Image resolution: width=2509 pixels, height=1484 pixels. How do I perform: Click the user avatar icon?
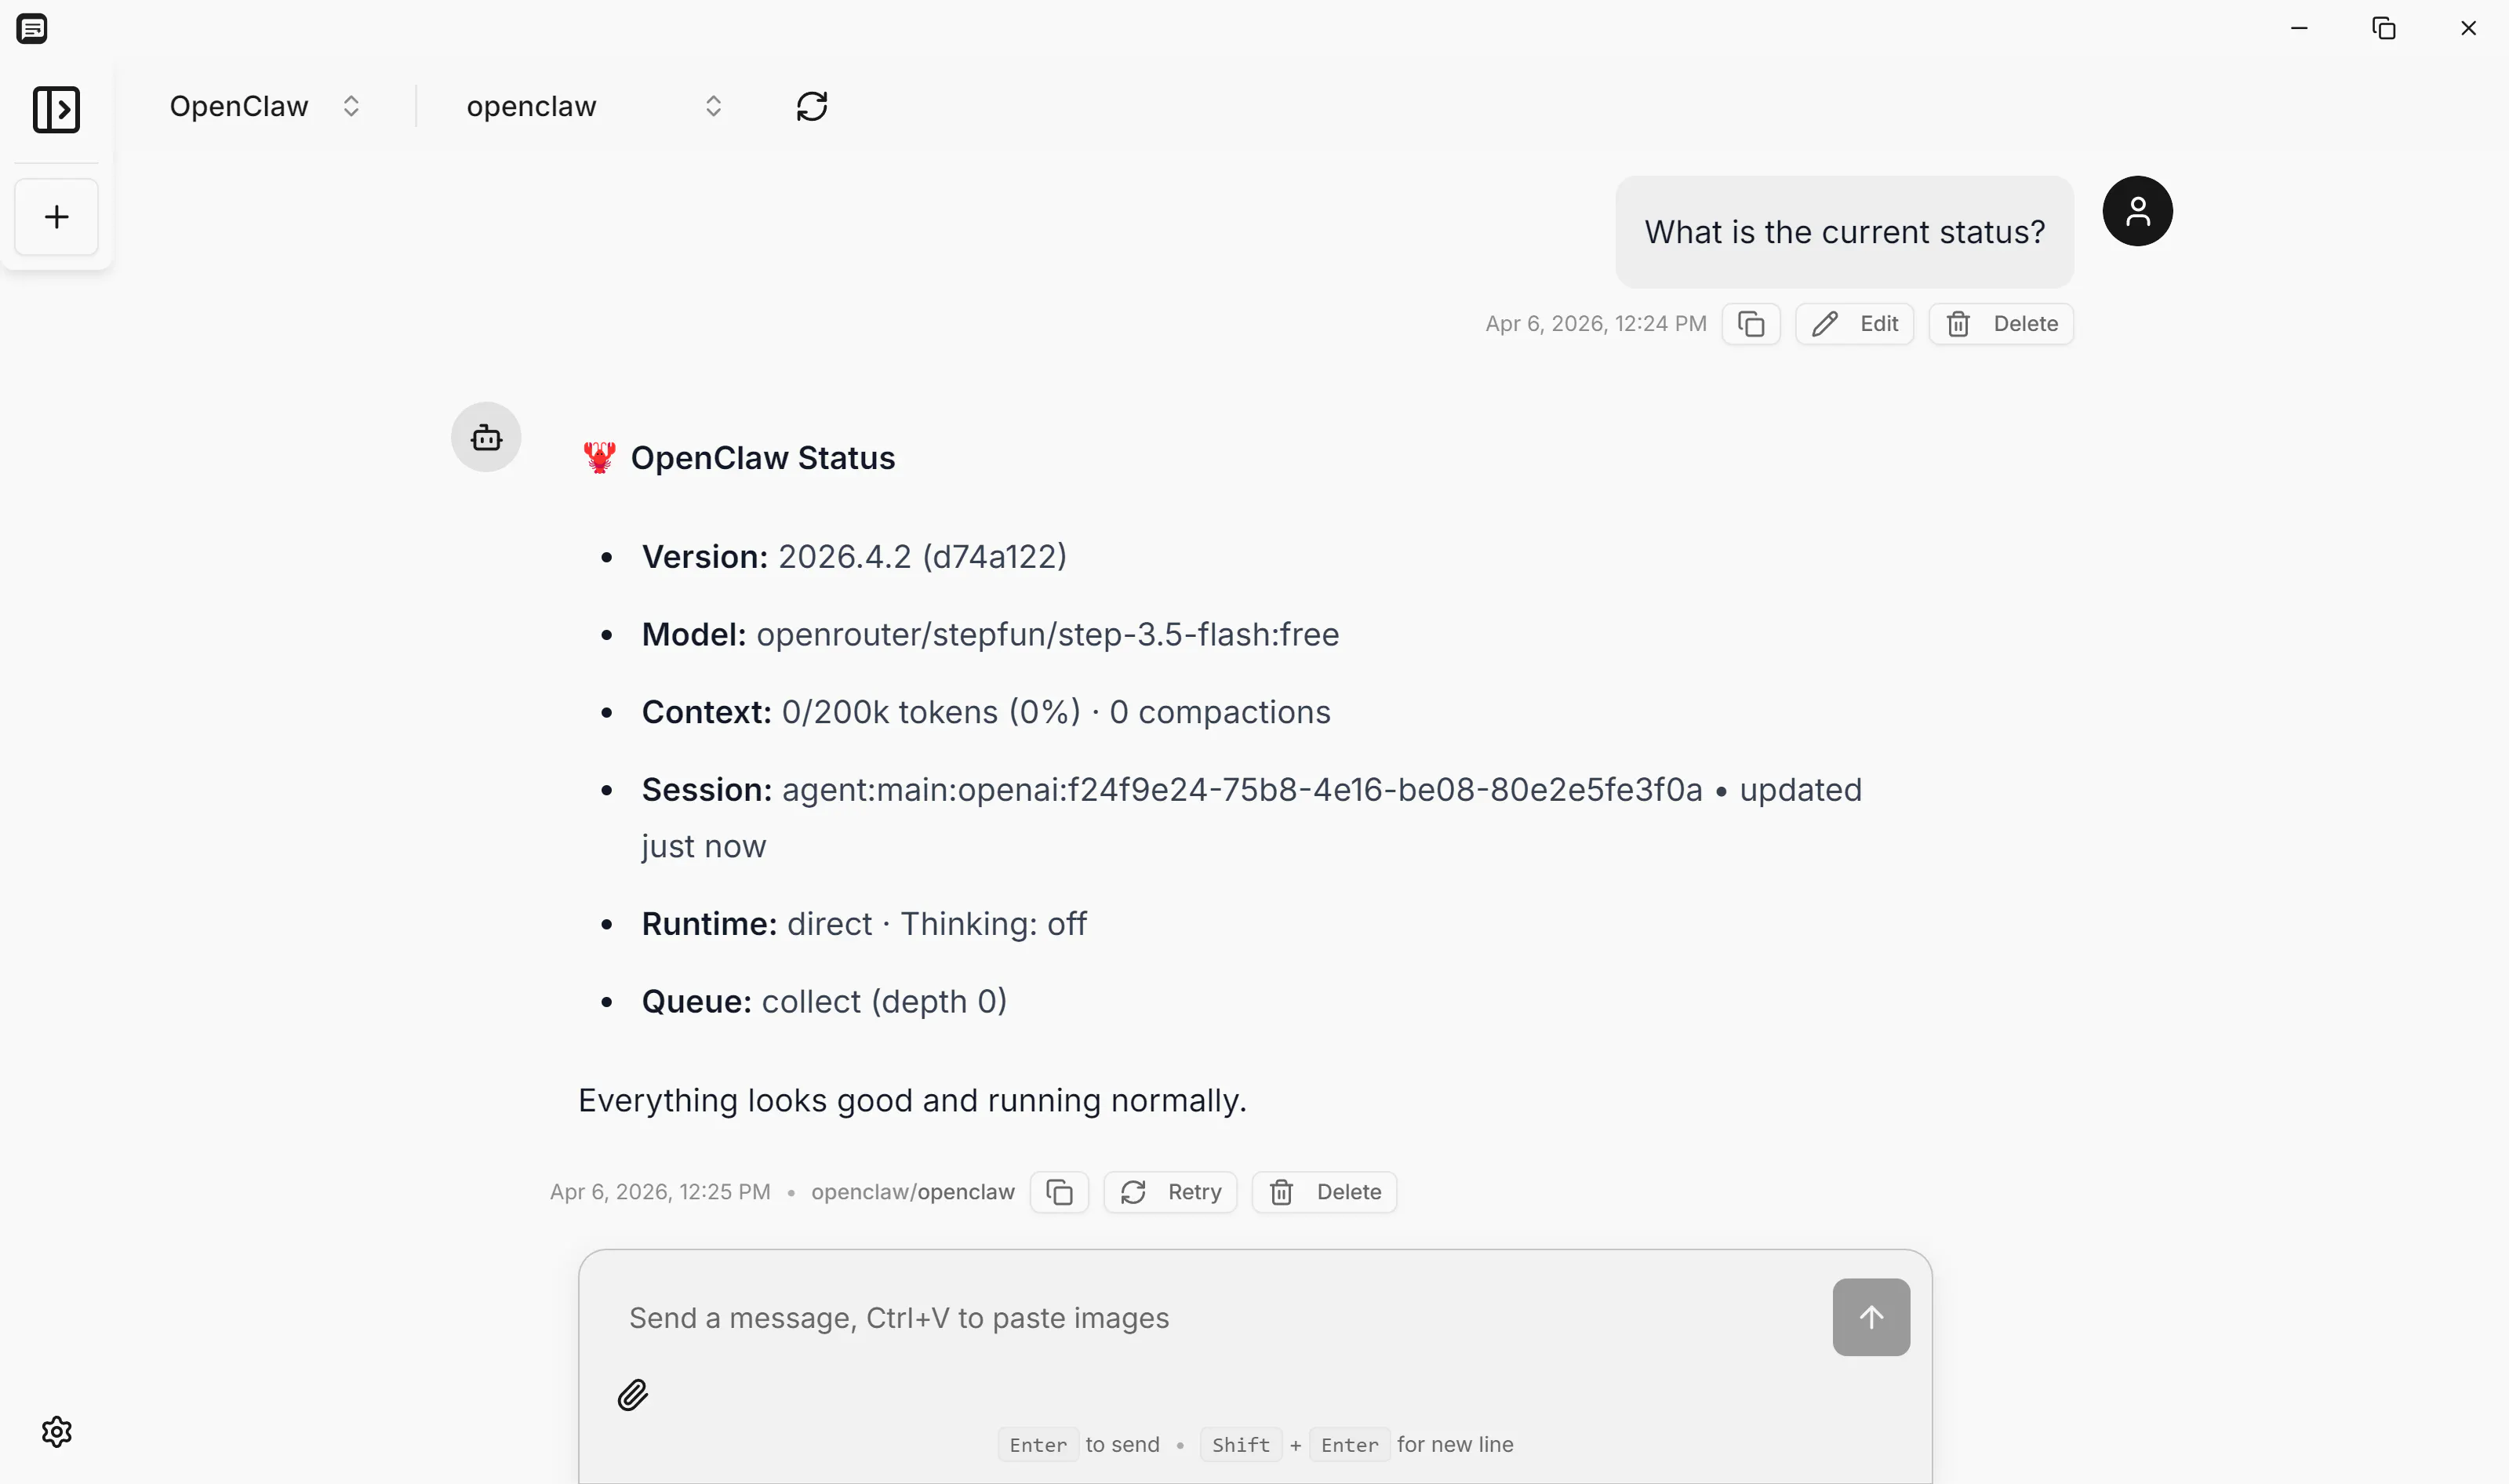[2137, 211]
